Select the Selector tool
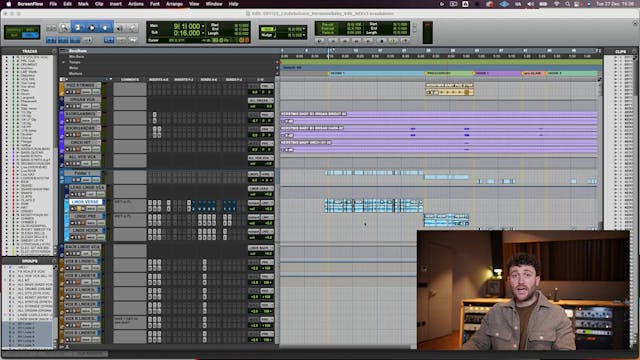 (x=91, y=28)
